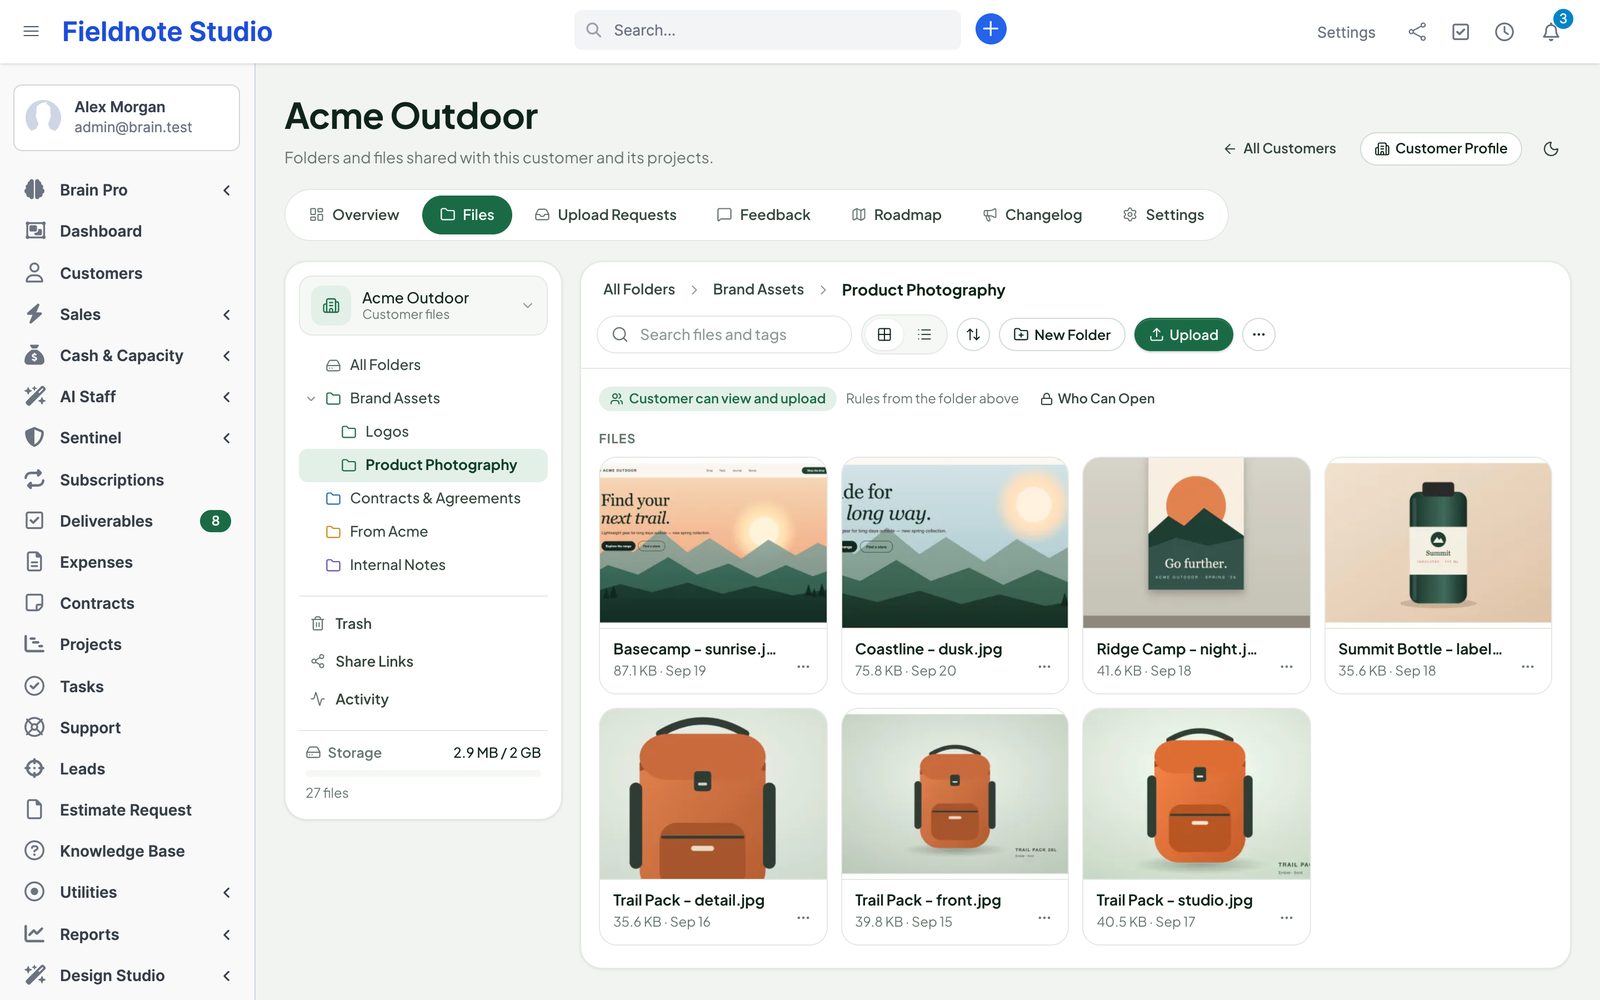
Task: Click the Upload button
Action: [x=1183, y=335]
